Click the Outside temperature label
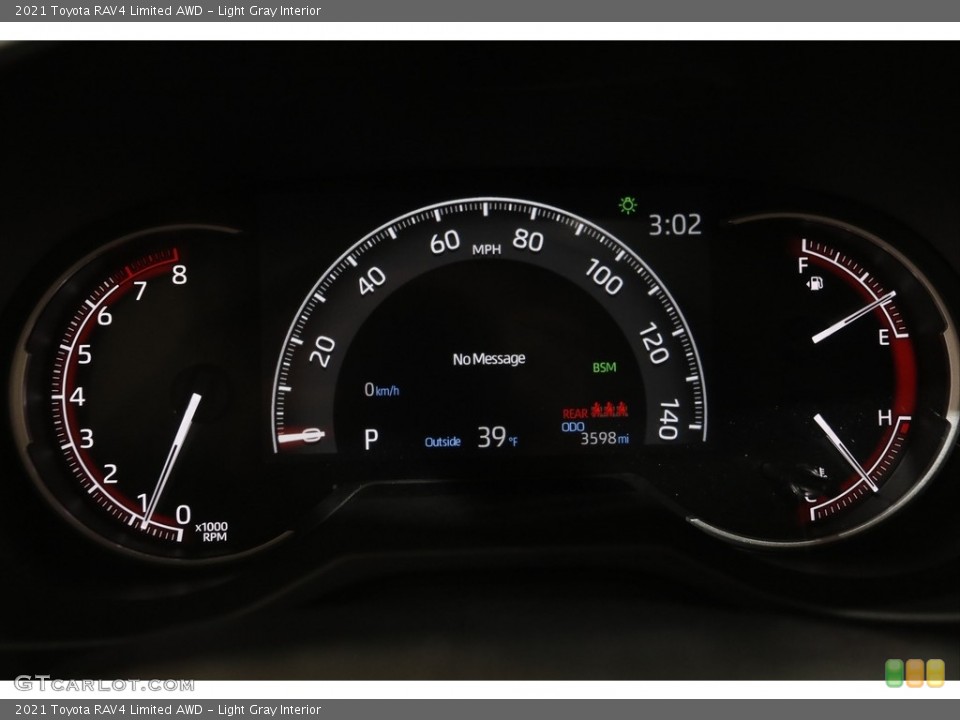 [x=443, y=441]
